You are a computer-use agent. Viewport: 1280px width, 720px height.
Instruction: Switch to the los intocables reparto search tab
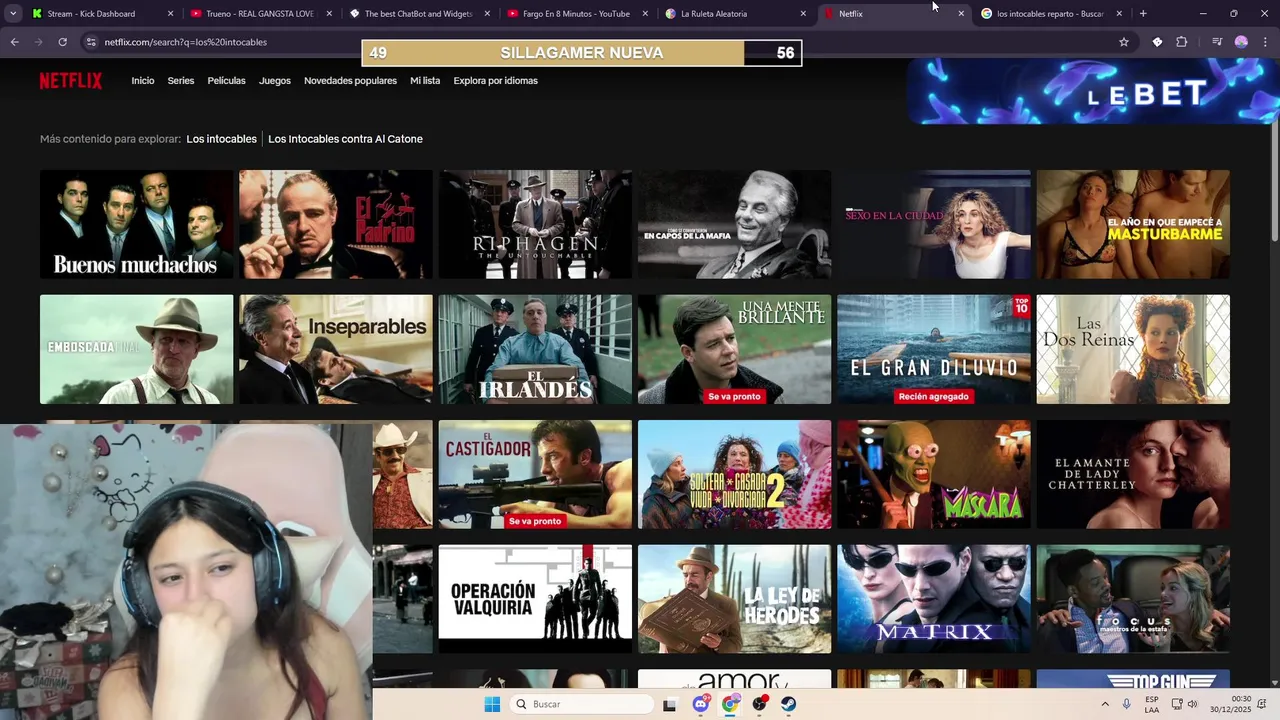[1050, 14]
